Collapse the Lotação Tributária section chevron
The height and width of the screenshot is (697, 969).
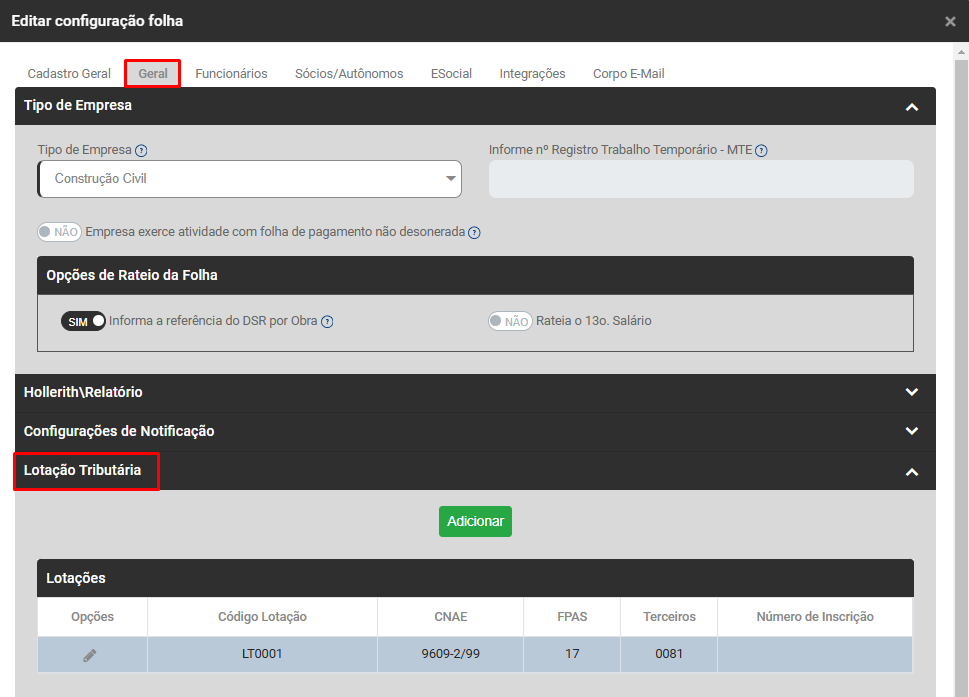pos(912,471)
